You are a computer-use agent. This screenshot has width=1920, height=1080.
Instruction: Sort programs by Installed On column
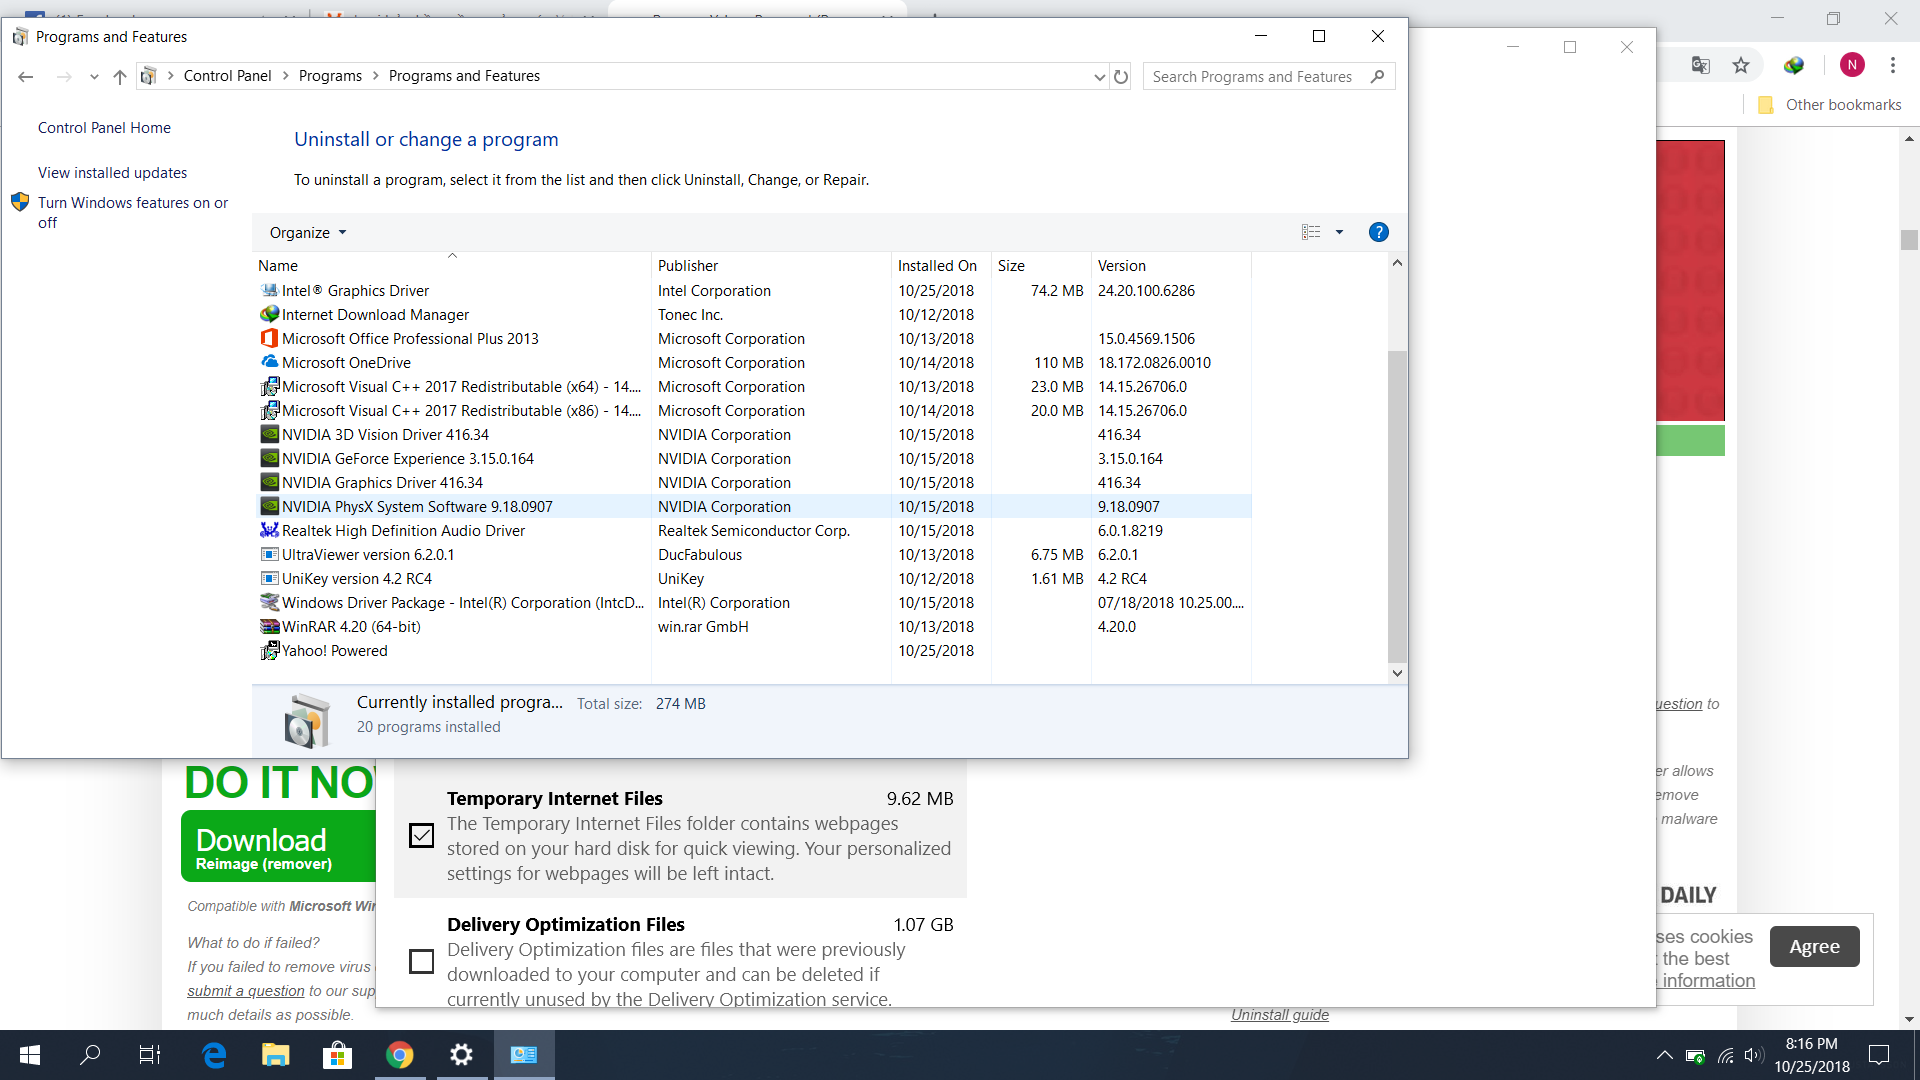(x=941, y=266)
